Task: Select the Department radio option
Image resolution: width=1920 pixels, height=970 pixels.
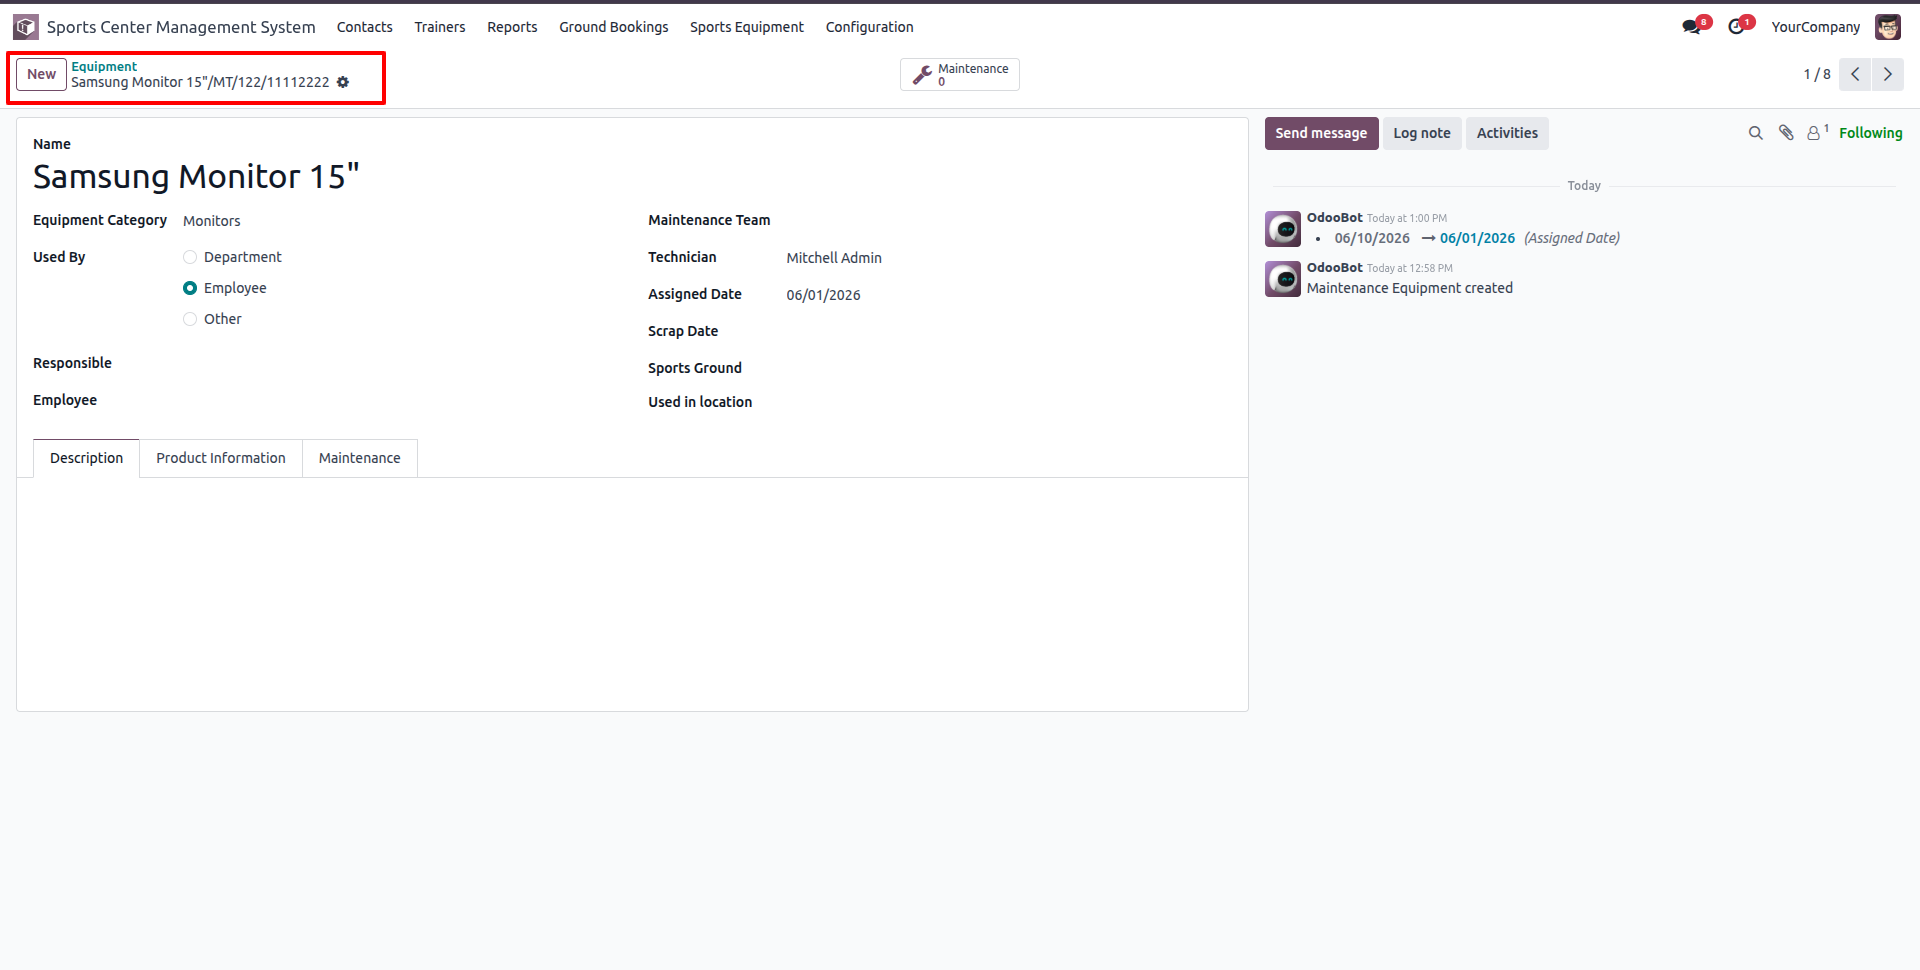Action: (190, 257)
